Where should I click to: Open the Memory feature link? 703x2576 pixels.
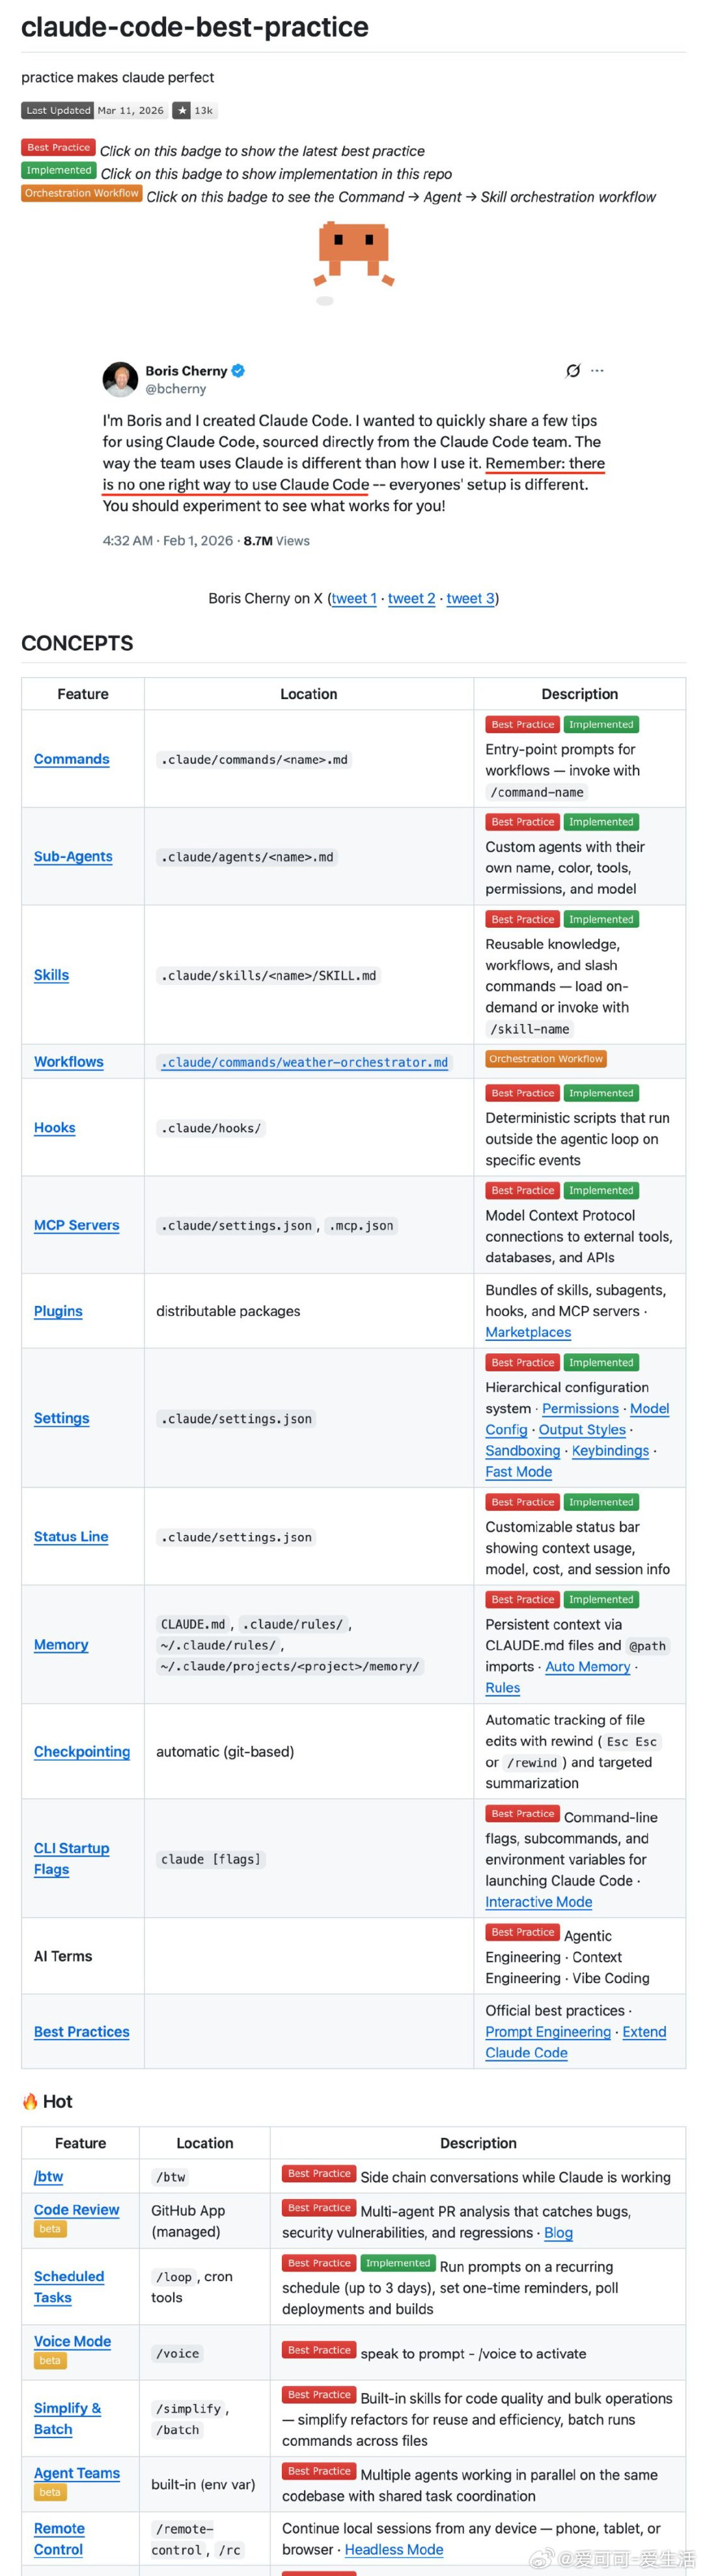point(61,1645)
